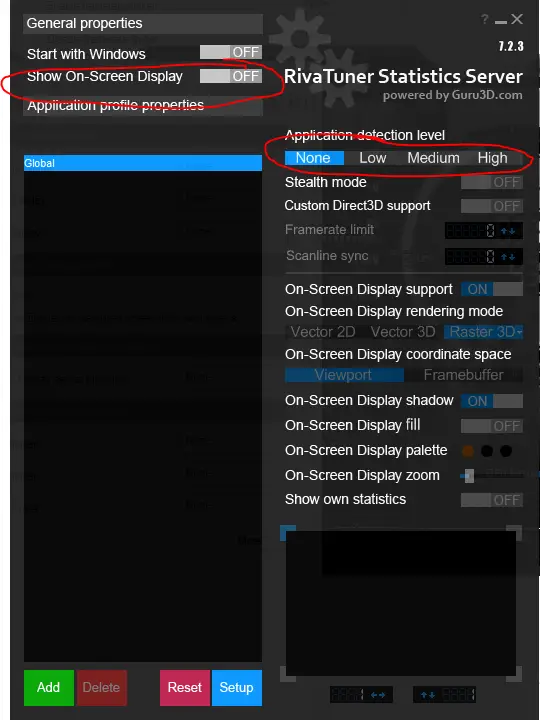This screenshot has width=540, height=720.
Task: Pick the middle black OSD palette color
Action: [x=487, y=451]
